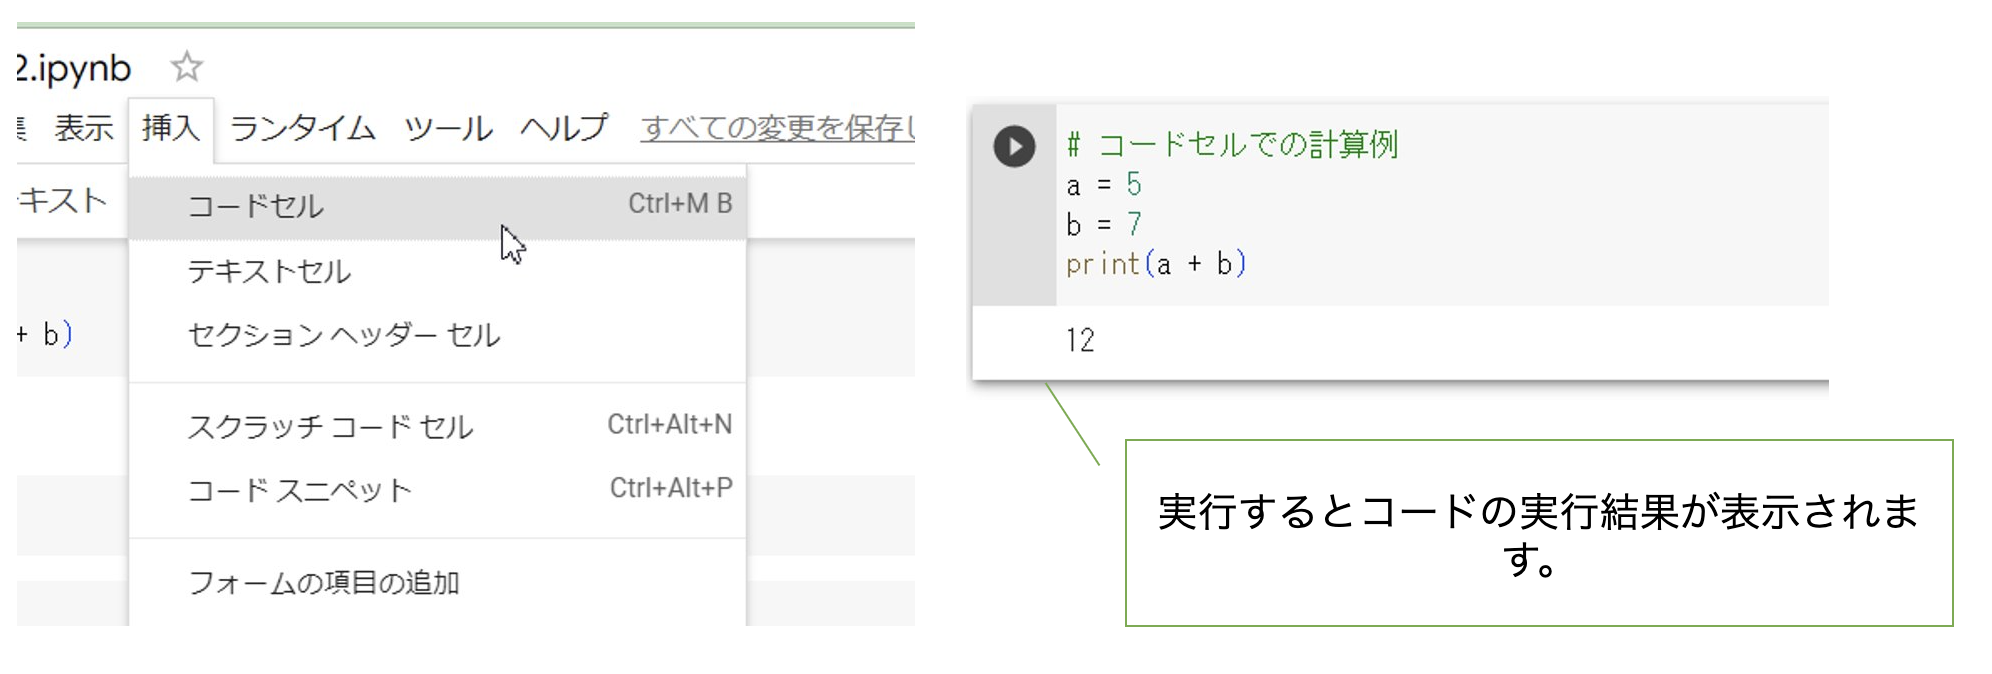Run the code cell with the play button
This screenshot has height=674, width=1992.
coord(1013,145)
